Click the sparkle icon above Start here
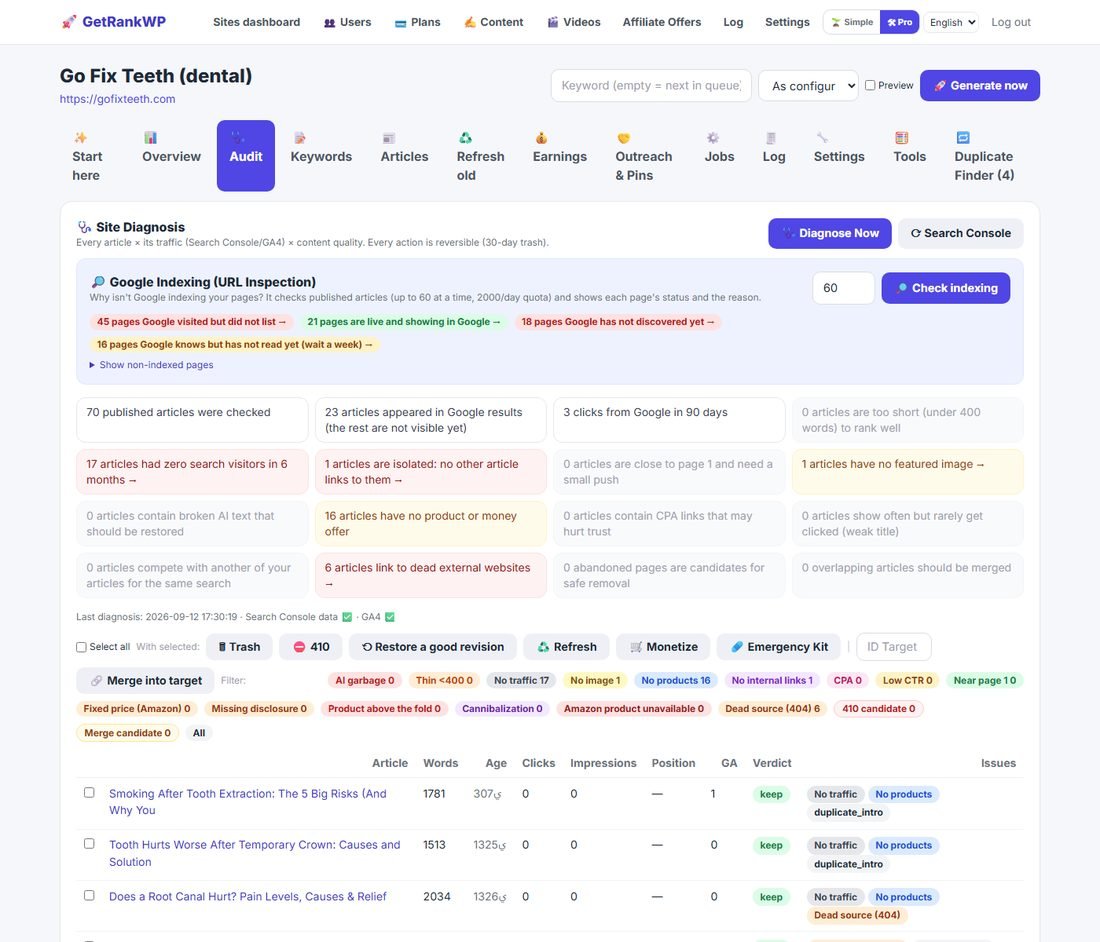1100x942 pixels. (x=81, y=137)
